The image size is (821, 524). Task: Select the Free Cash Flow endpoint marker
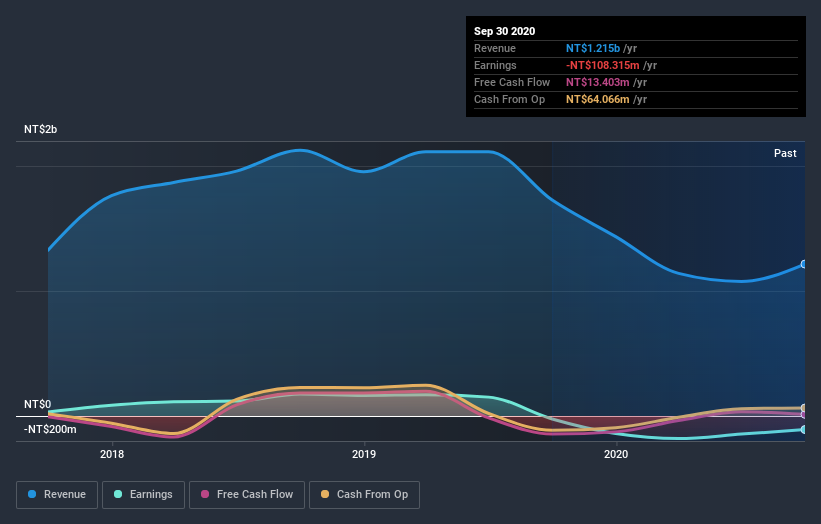coord(804,415)
